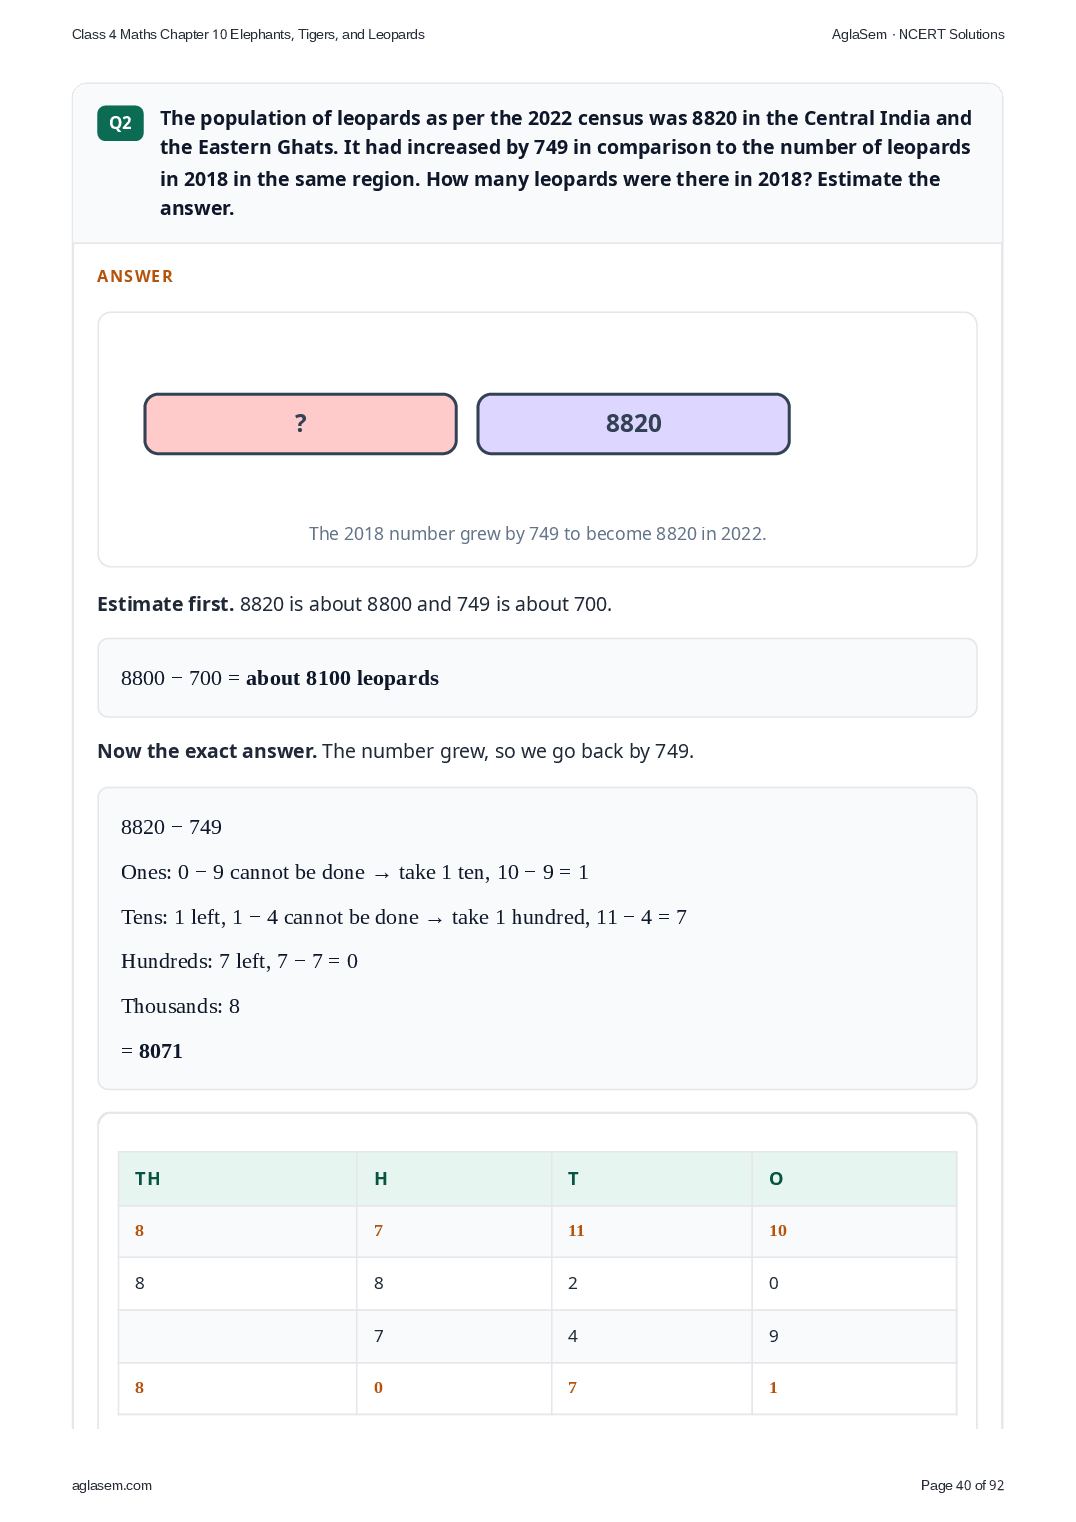The image size is (1076, 1522).
Task: Click the bold 8071 final answer
Action: pyautogui.click(x=161, y=1051)
